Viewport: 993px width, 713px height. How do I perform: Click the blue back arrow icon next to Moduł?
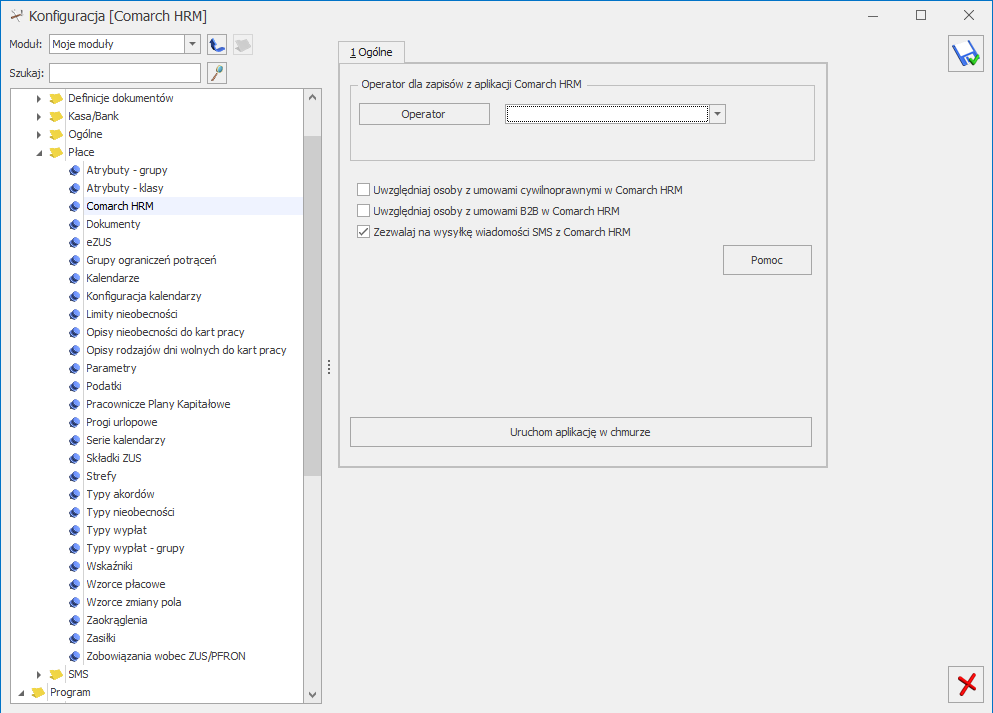click(x=217, y=44)
